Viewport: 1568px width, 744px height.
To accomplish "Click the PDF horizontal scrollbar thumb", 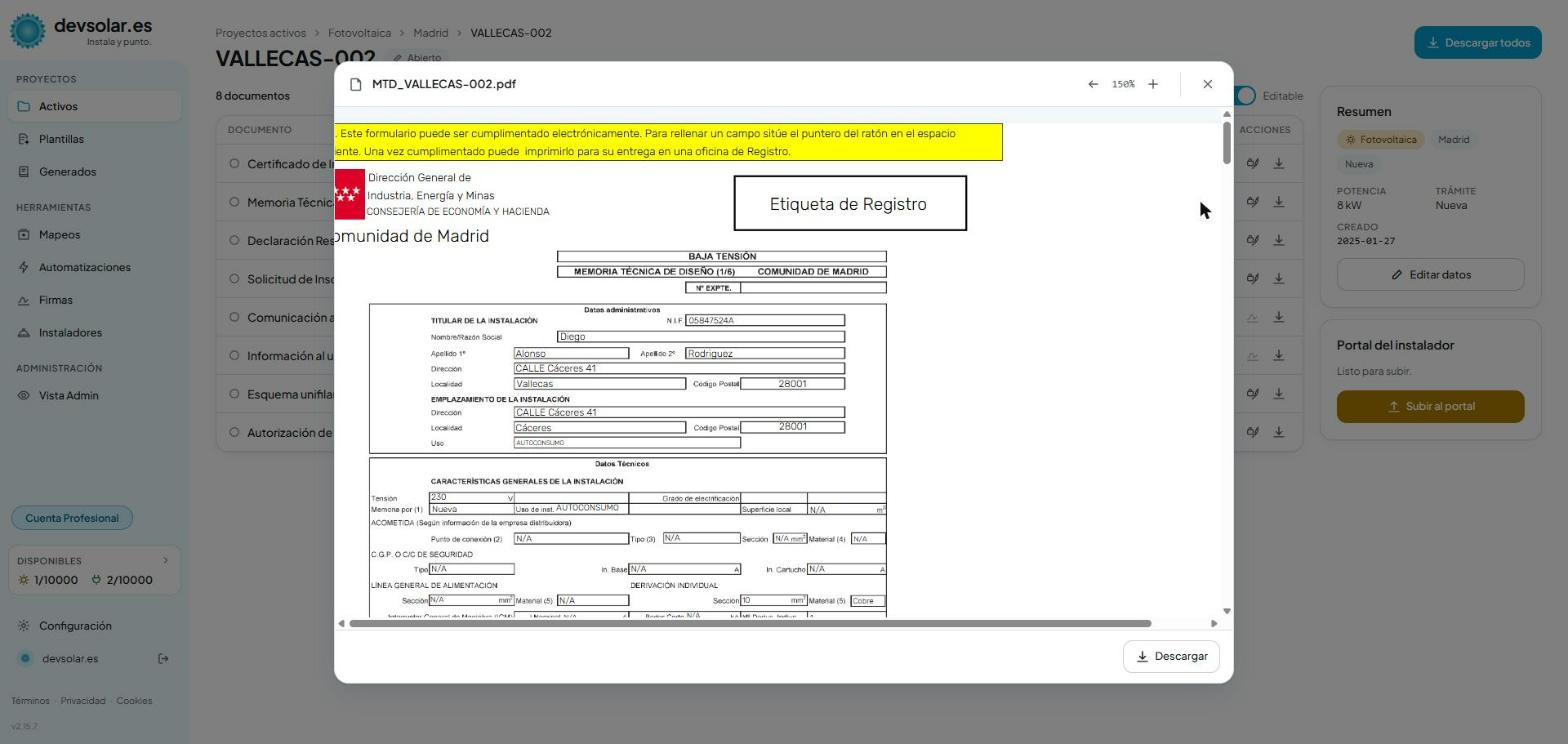I will point(750,624).
